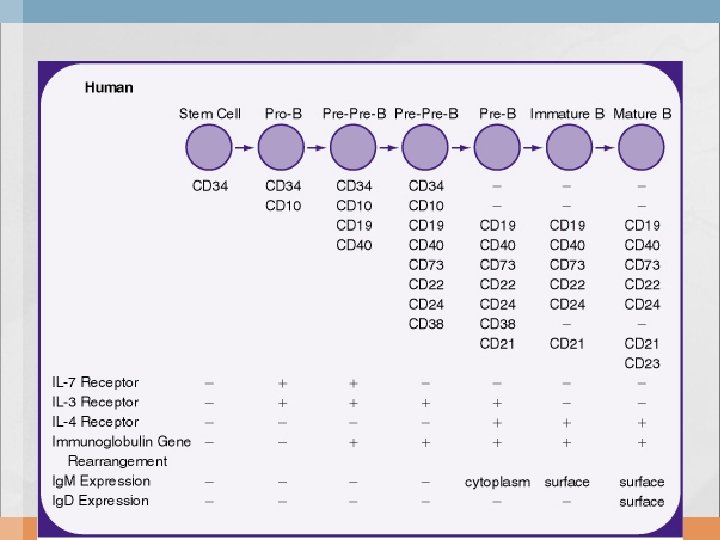Click CD21 under Mature B

641,344
